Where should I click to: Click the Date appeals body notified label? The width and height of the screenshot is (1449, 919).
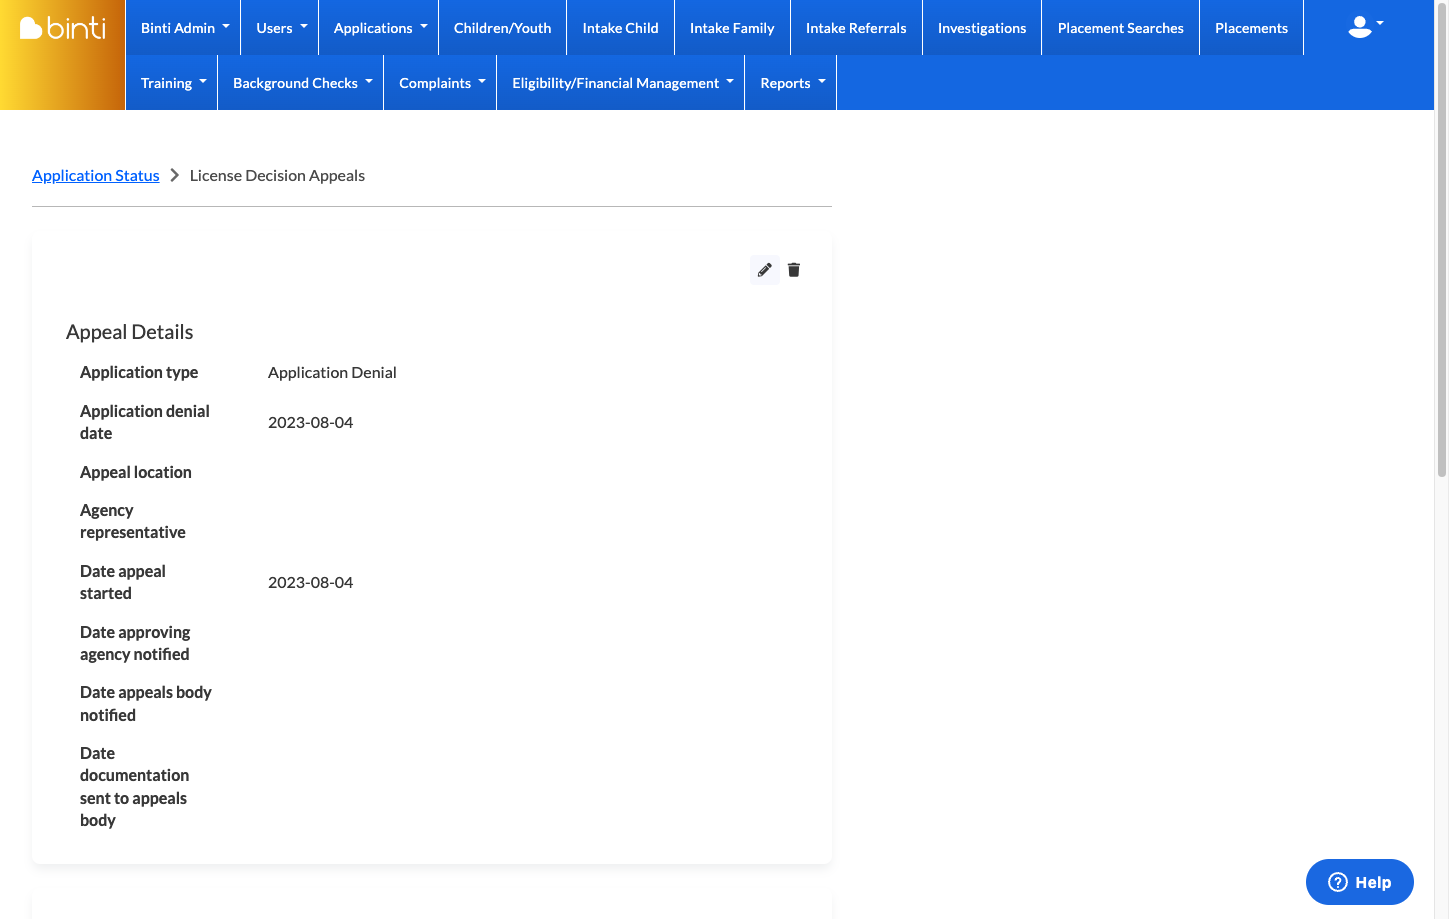pyautogui.click(x=146, y=704)
